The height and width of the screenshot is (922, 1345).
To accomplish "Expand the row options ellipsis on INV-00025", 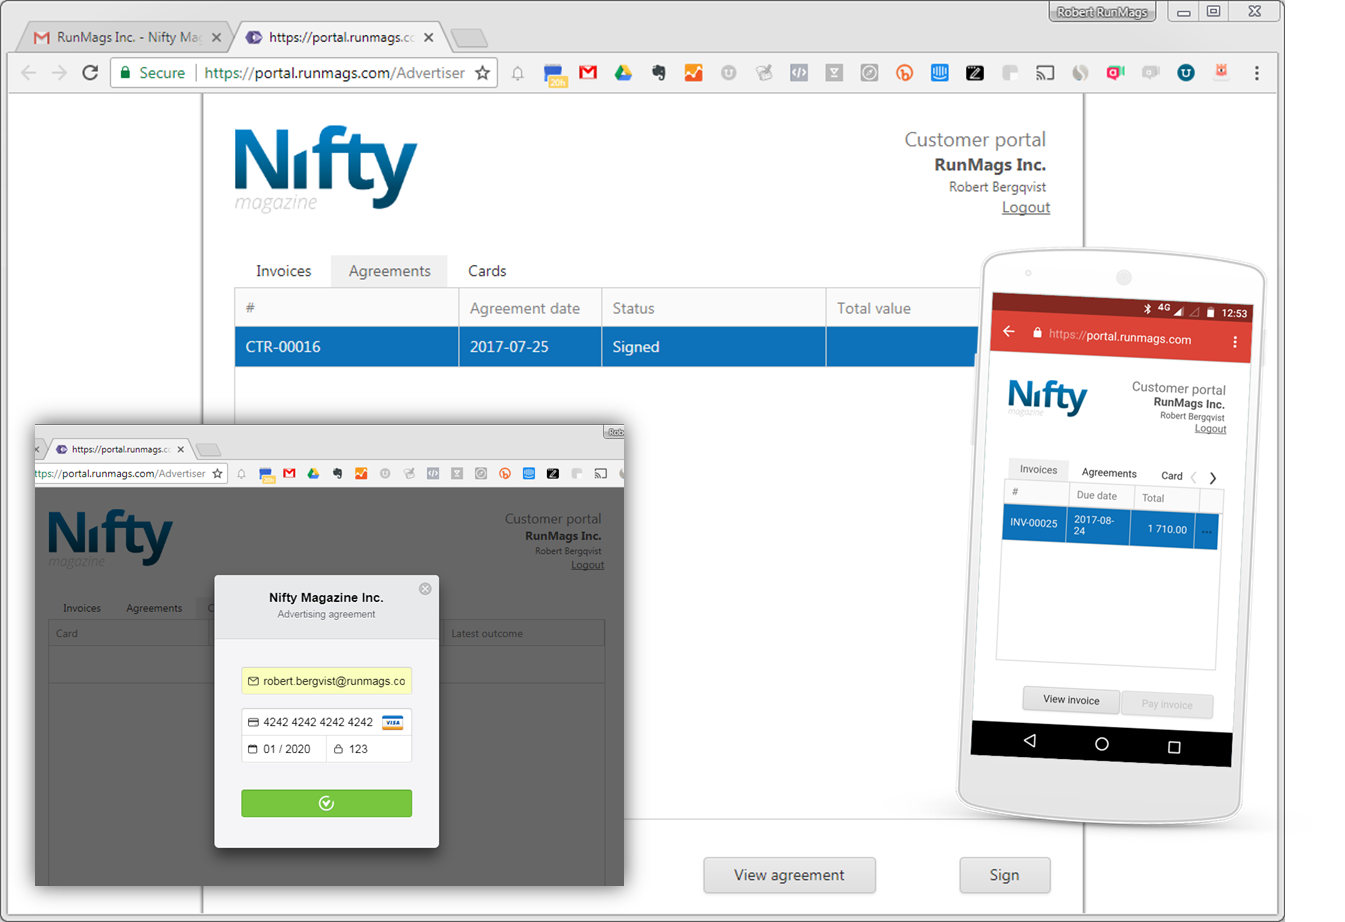I will pyautogui.click(x=1207, y=531).
